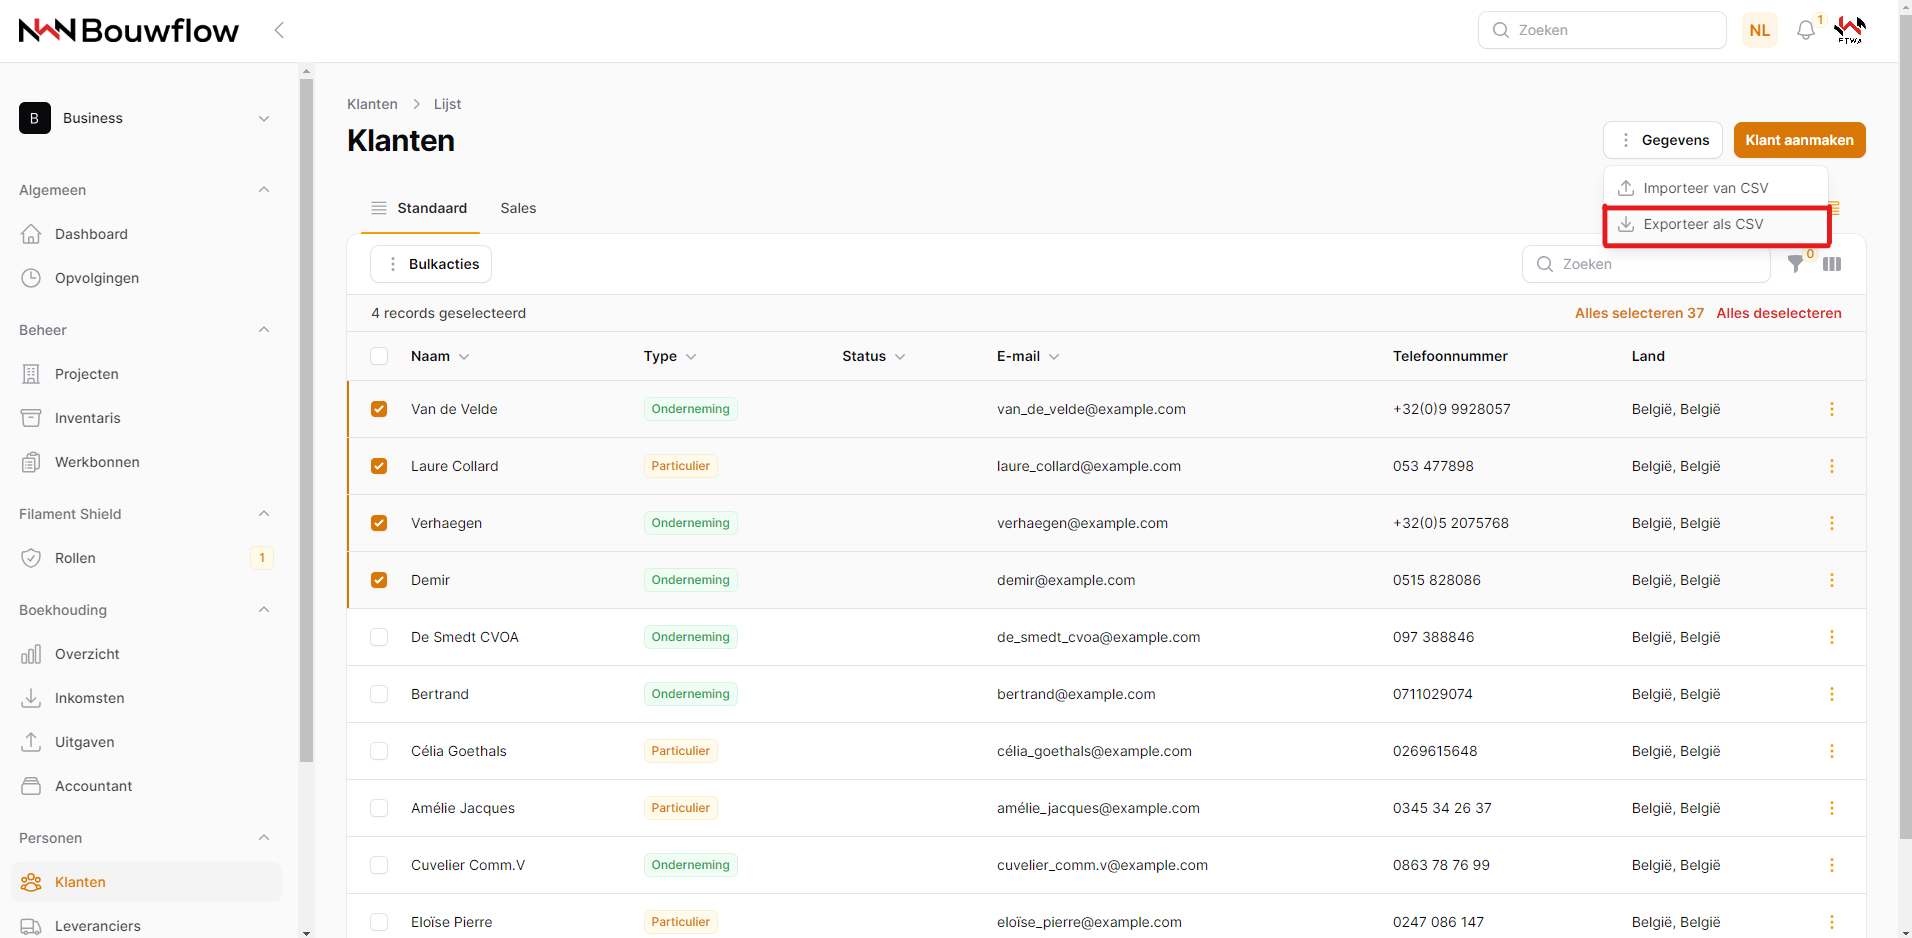Open the notifications bell icon
The height and width of the screenshot is (938, 1912).
(x=1805, y=30)
